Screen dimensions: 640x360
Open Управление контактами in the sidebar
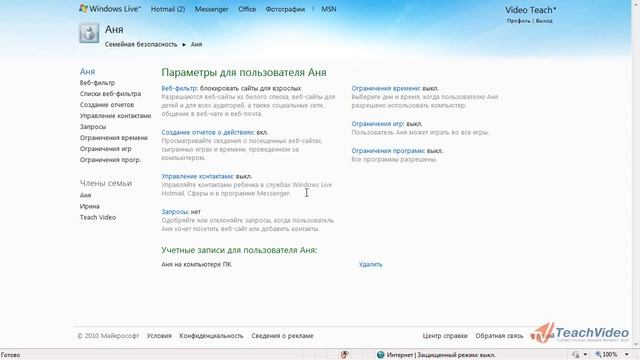[115, 116]
